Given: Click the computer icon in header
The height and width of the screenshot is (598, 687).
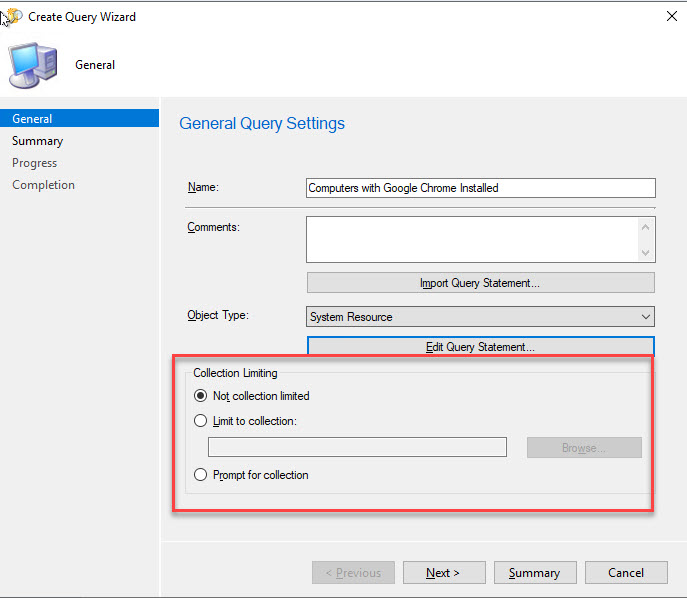Looking at the screenshot, I should pos(33,65).
